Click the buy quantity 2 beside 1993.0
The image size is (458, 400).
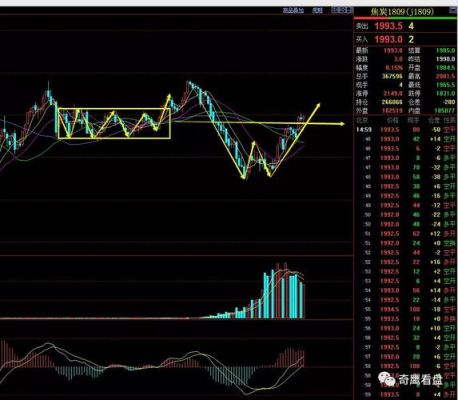(411, 39)
